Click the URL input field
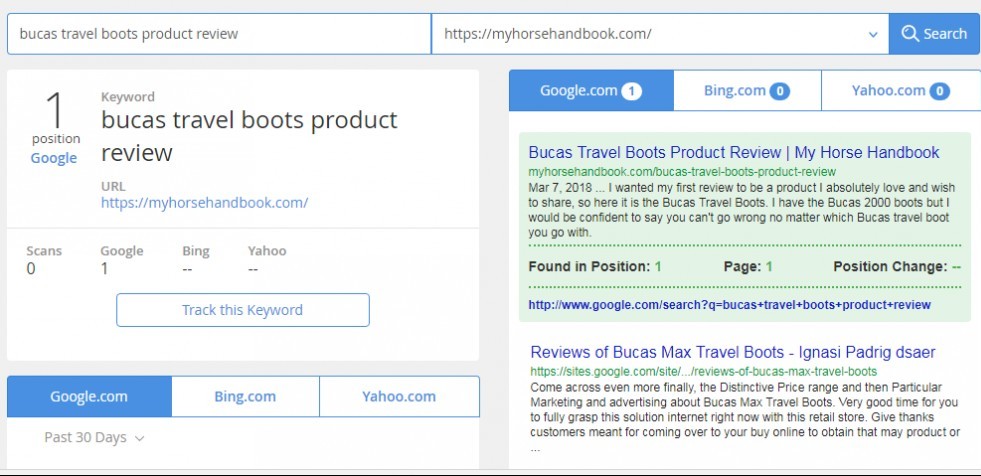Viewport: 981px width, 476px height. 660,34
